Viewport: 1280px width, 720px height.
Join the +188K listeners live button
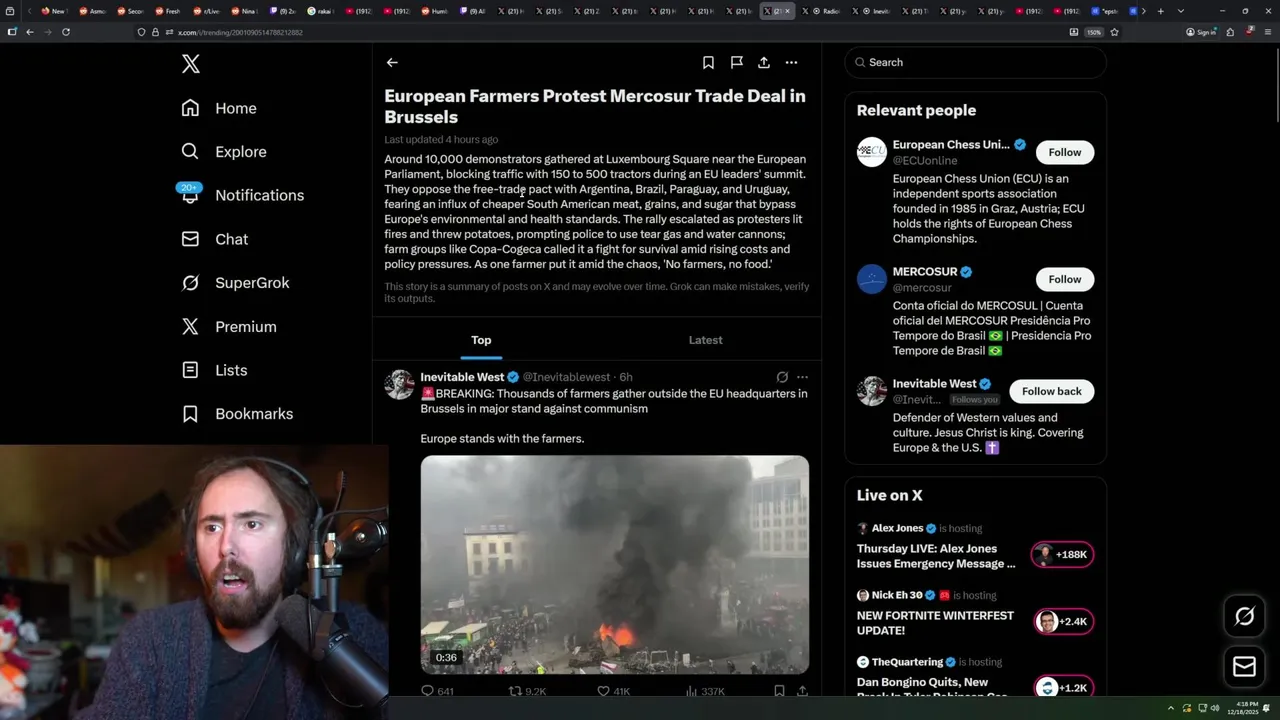coord(1063,555)
